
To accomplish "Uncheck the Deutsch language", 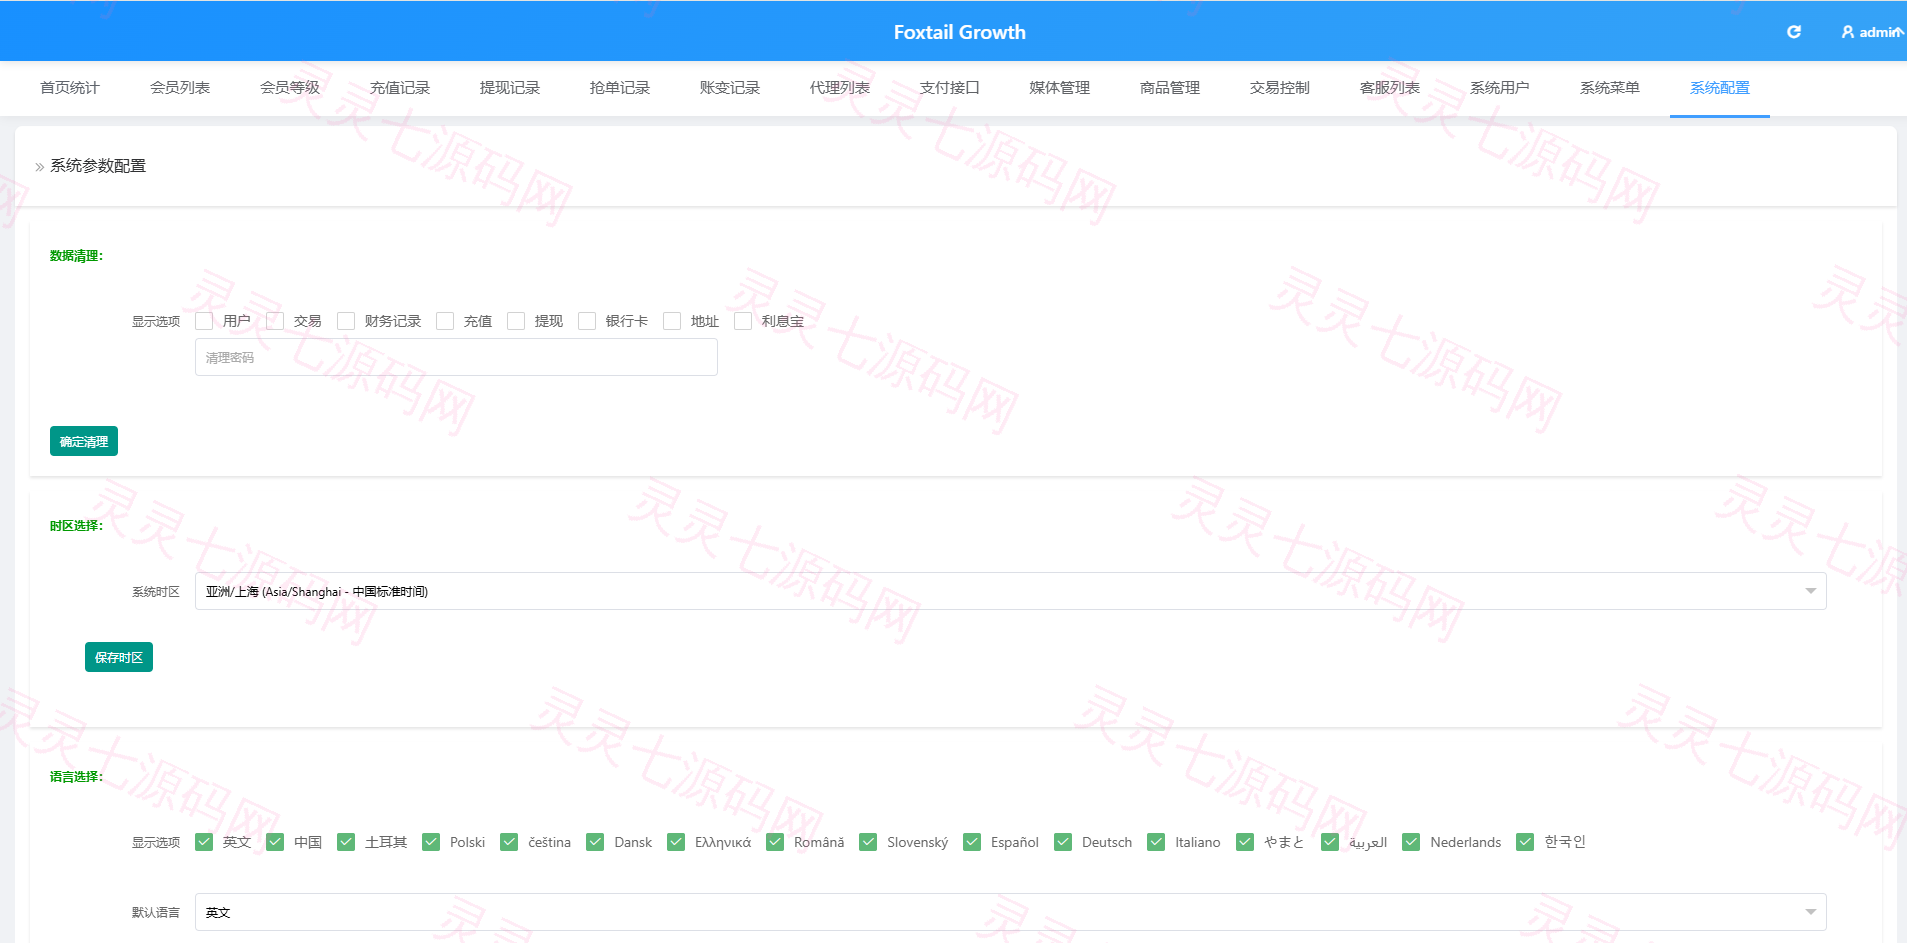I will click(1063, 842).
